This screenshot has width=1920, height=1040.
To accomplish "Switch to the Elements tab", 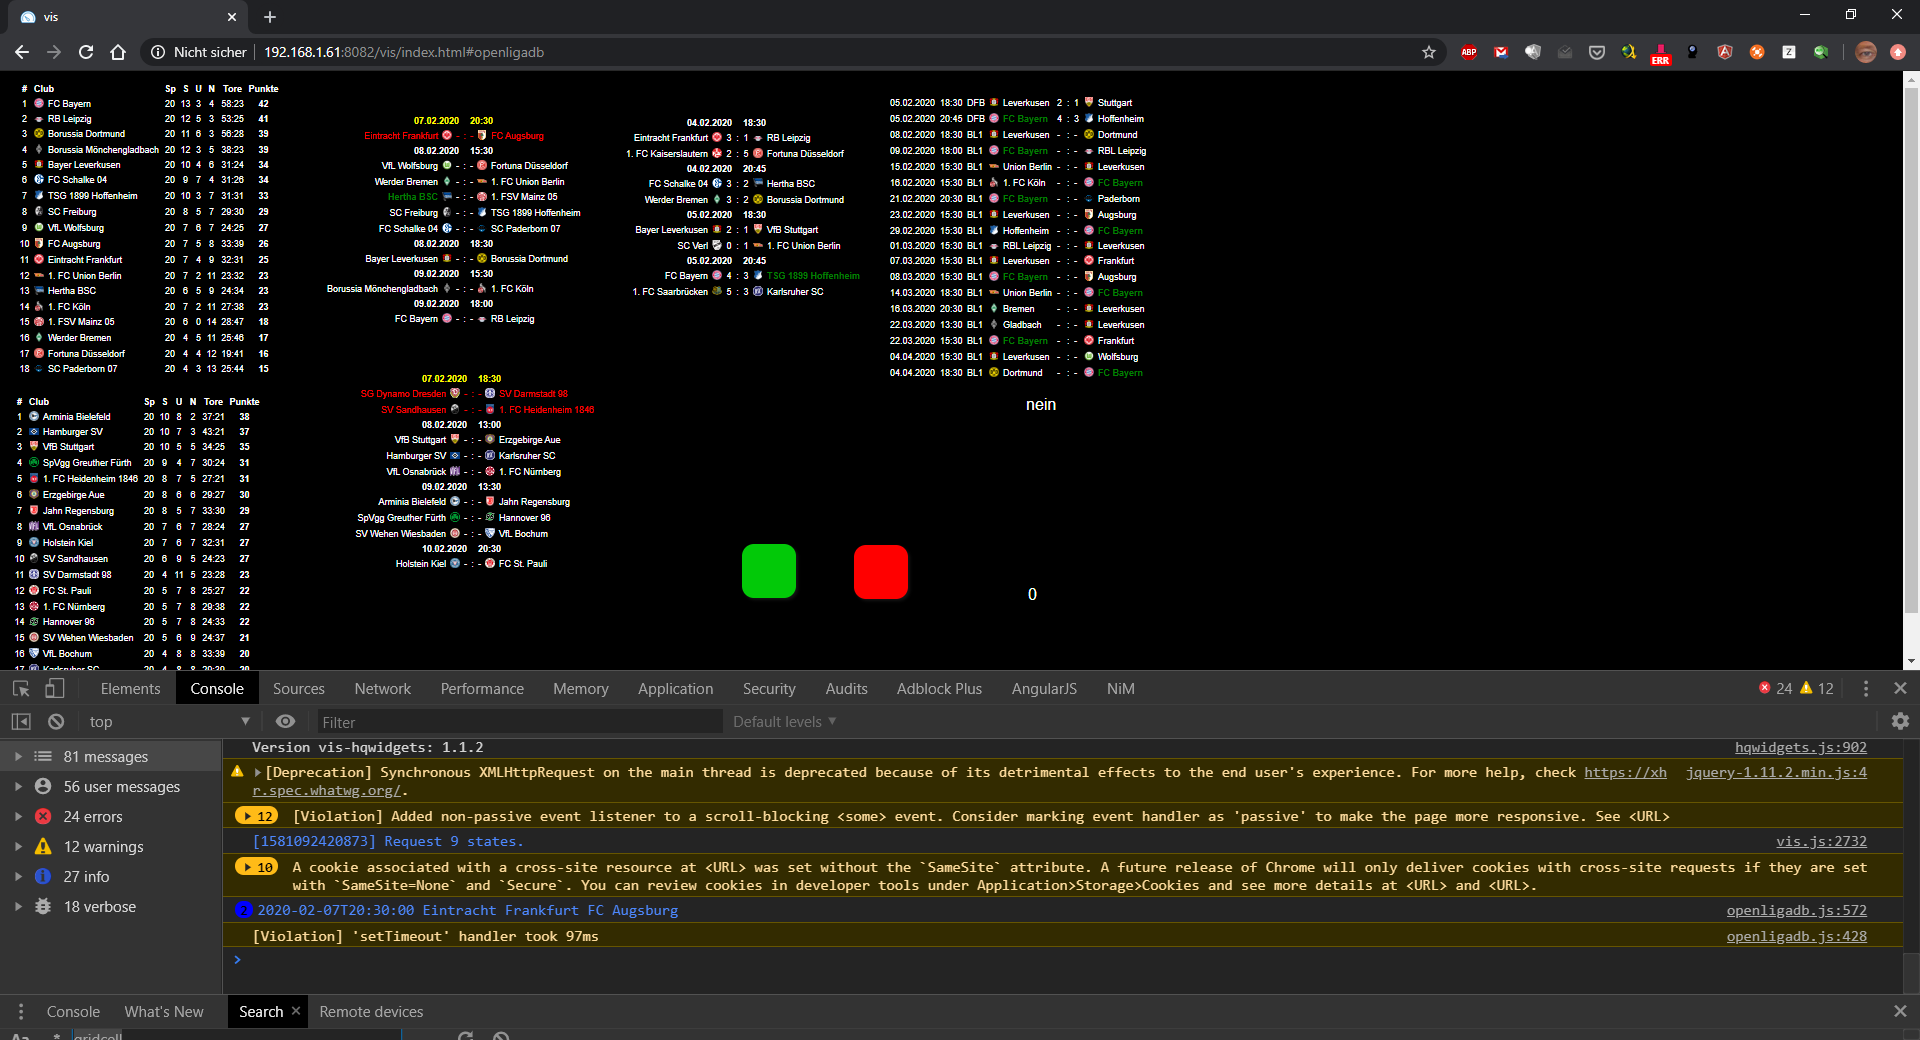I will (x=130, y=688).
